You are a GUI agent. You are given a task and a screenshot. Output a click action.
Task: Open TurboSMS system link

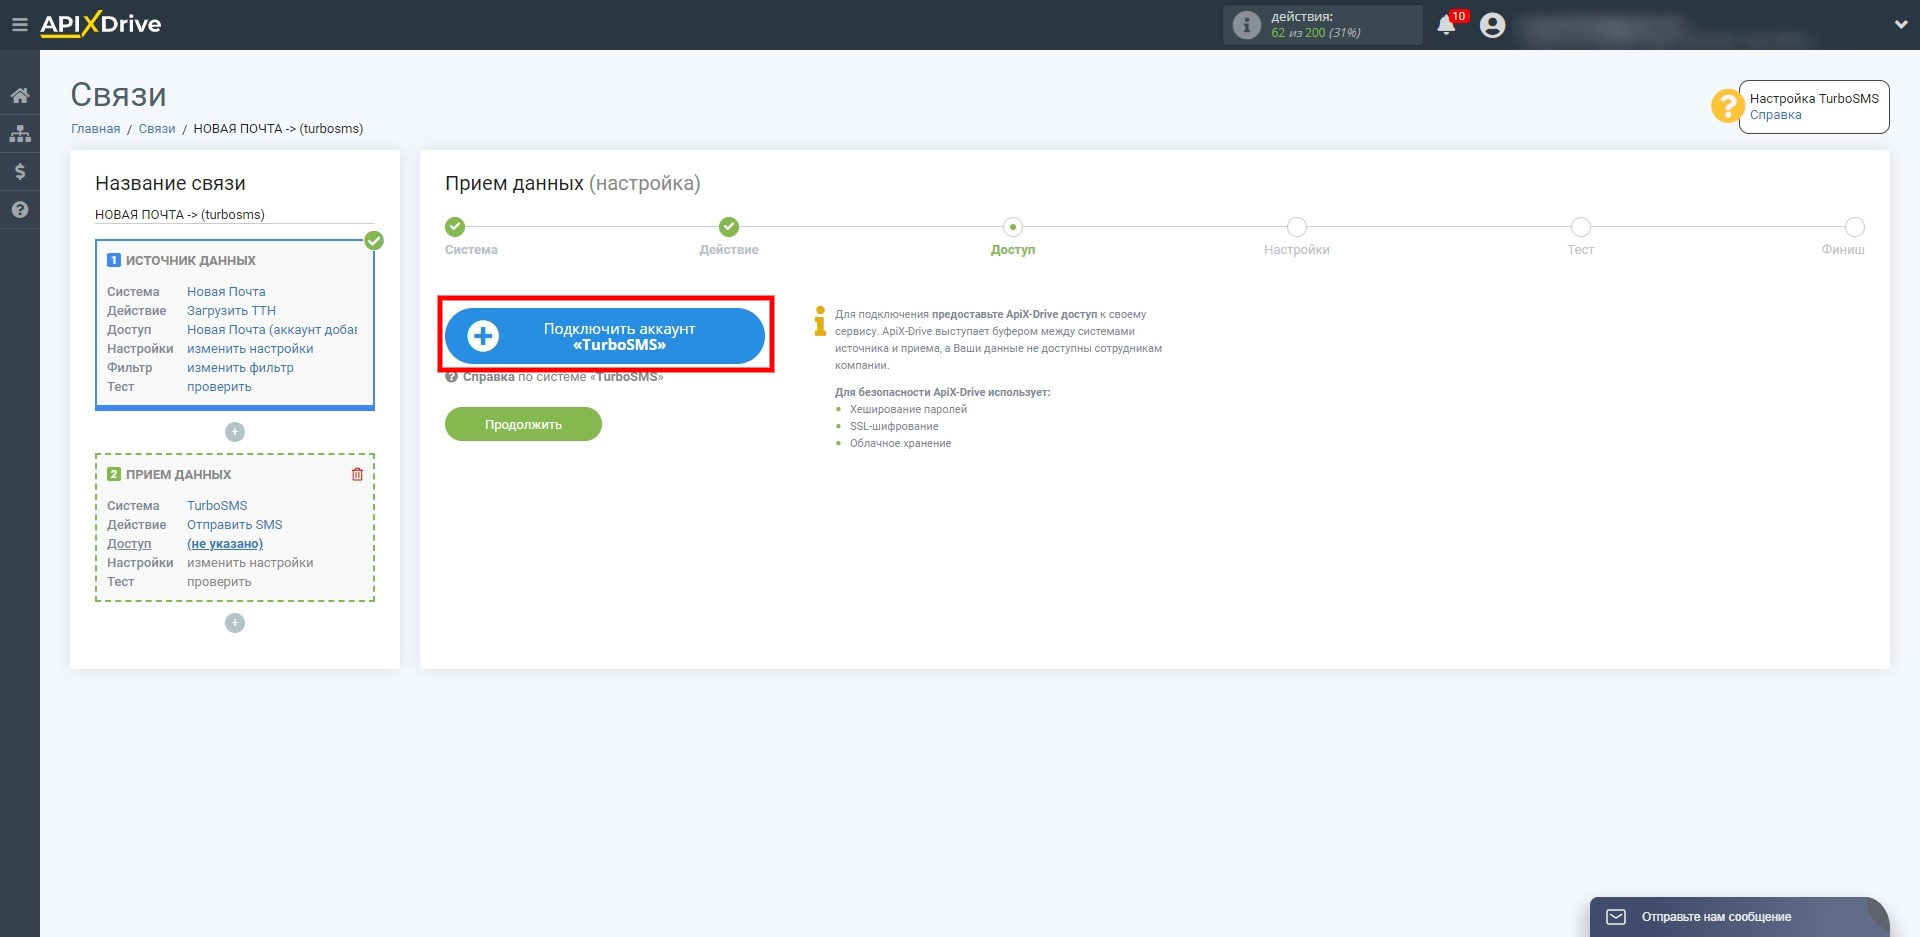(x=217, y=506)
